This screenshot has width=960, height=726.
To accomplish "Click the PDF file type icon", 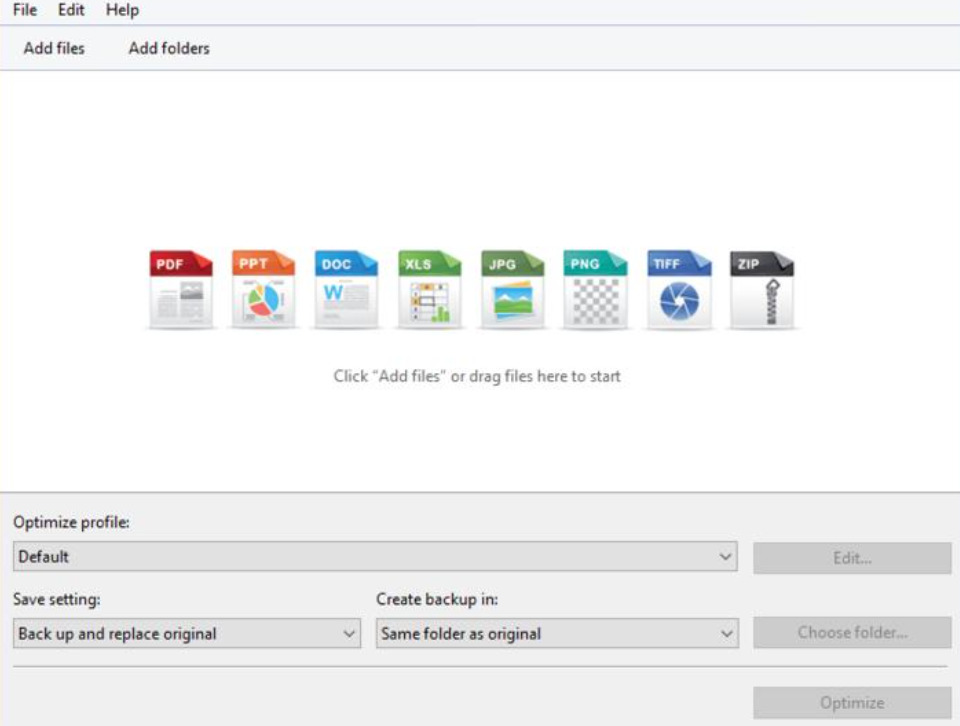I will pyautogui.click(x=181, y=289).
